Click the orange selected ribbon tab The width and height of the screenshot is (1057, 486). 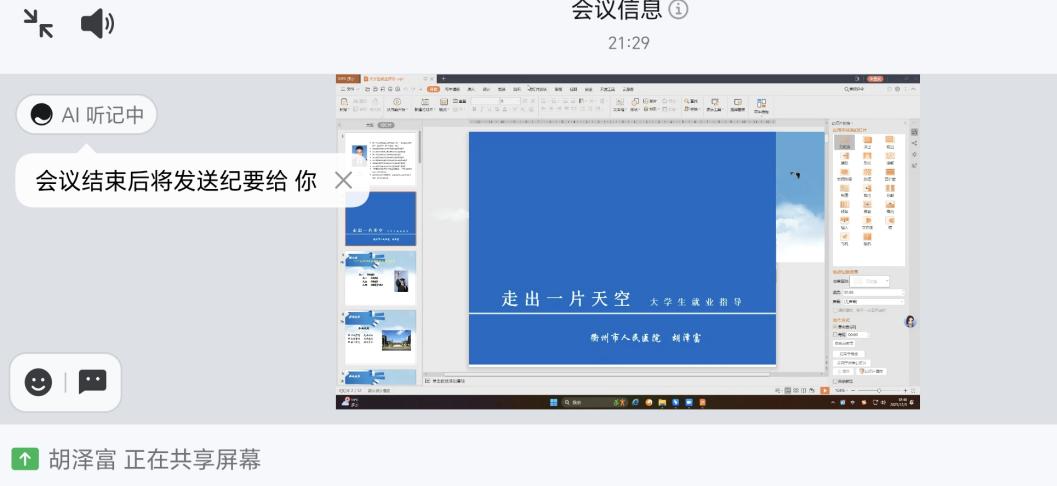pos(434,89)
